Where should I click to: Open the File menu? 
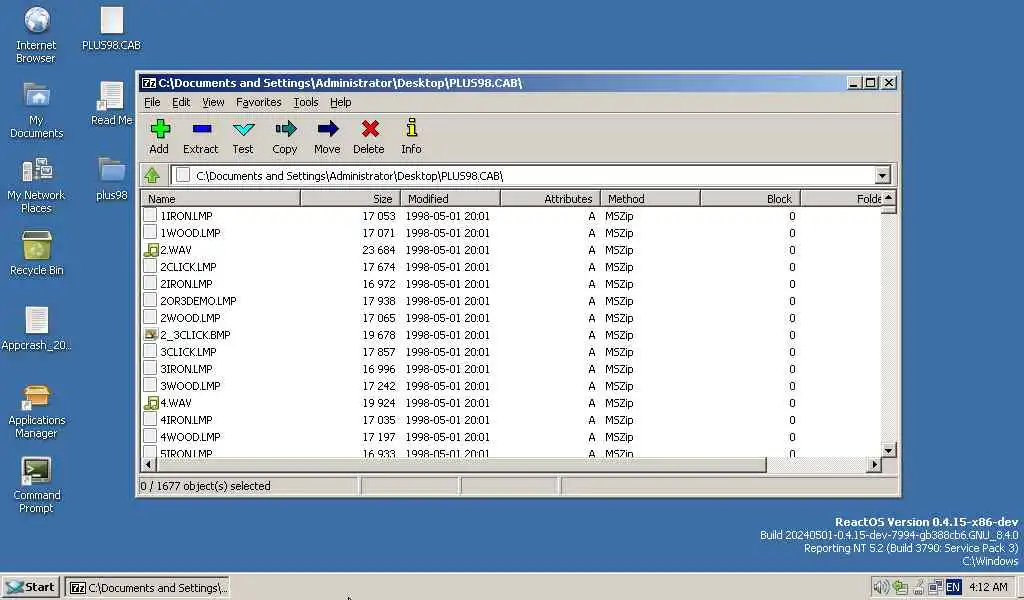click(x=152, y=102)
